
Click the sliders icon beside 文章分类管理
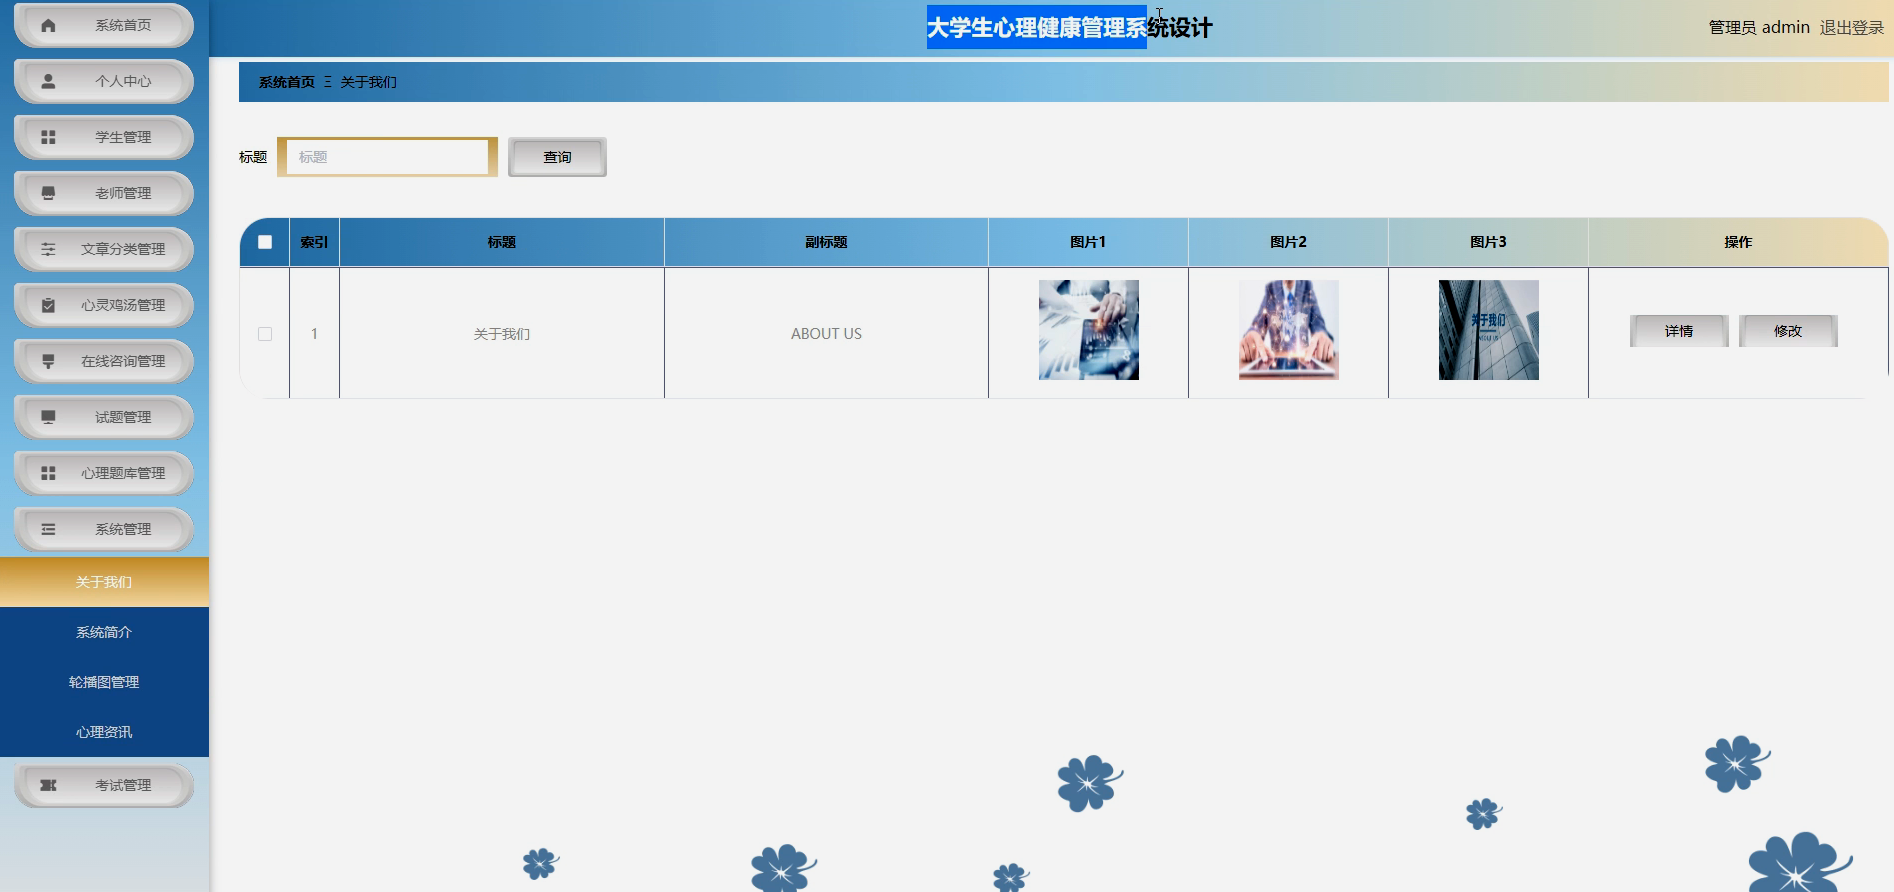point(48,249)
